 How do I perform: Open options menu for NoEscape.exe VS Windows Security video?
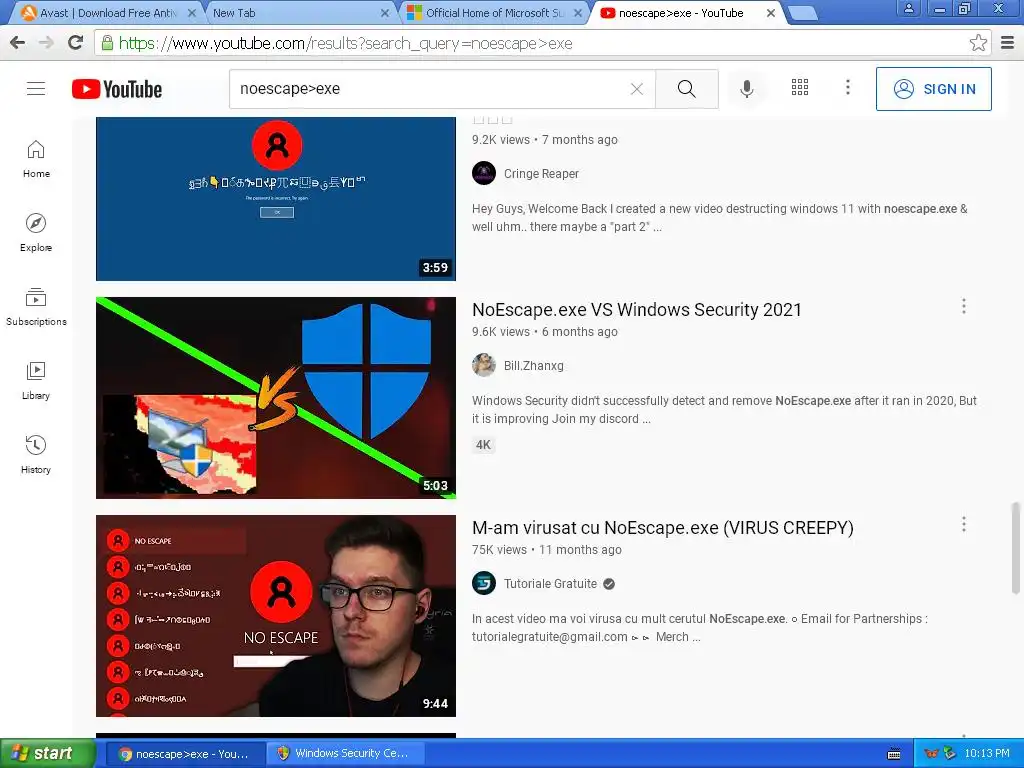pyautogui.click(x=963, y=306)
